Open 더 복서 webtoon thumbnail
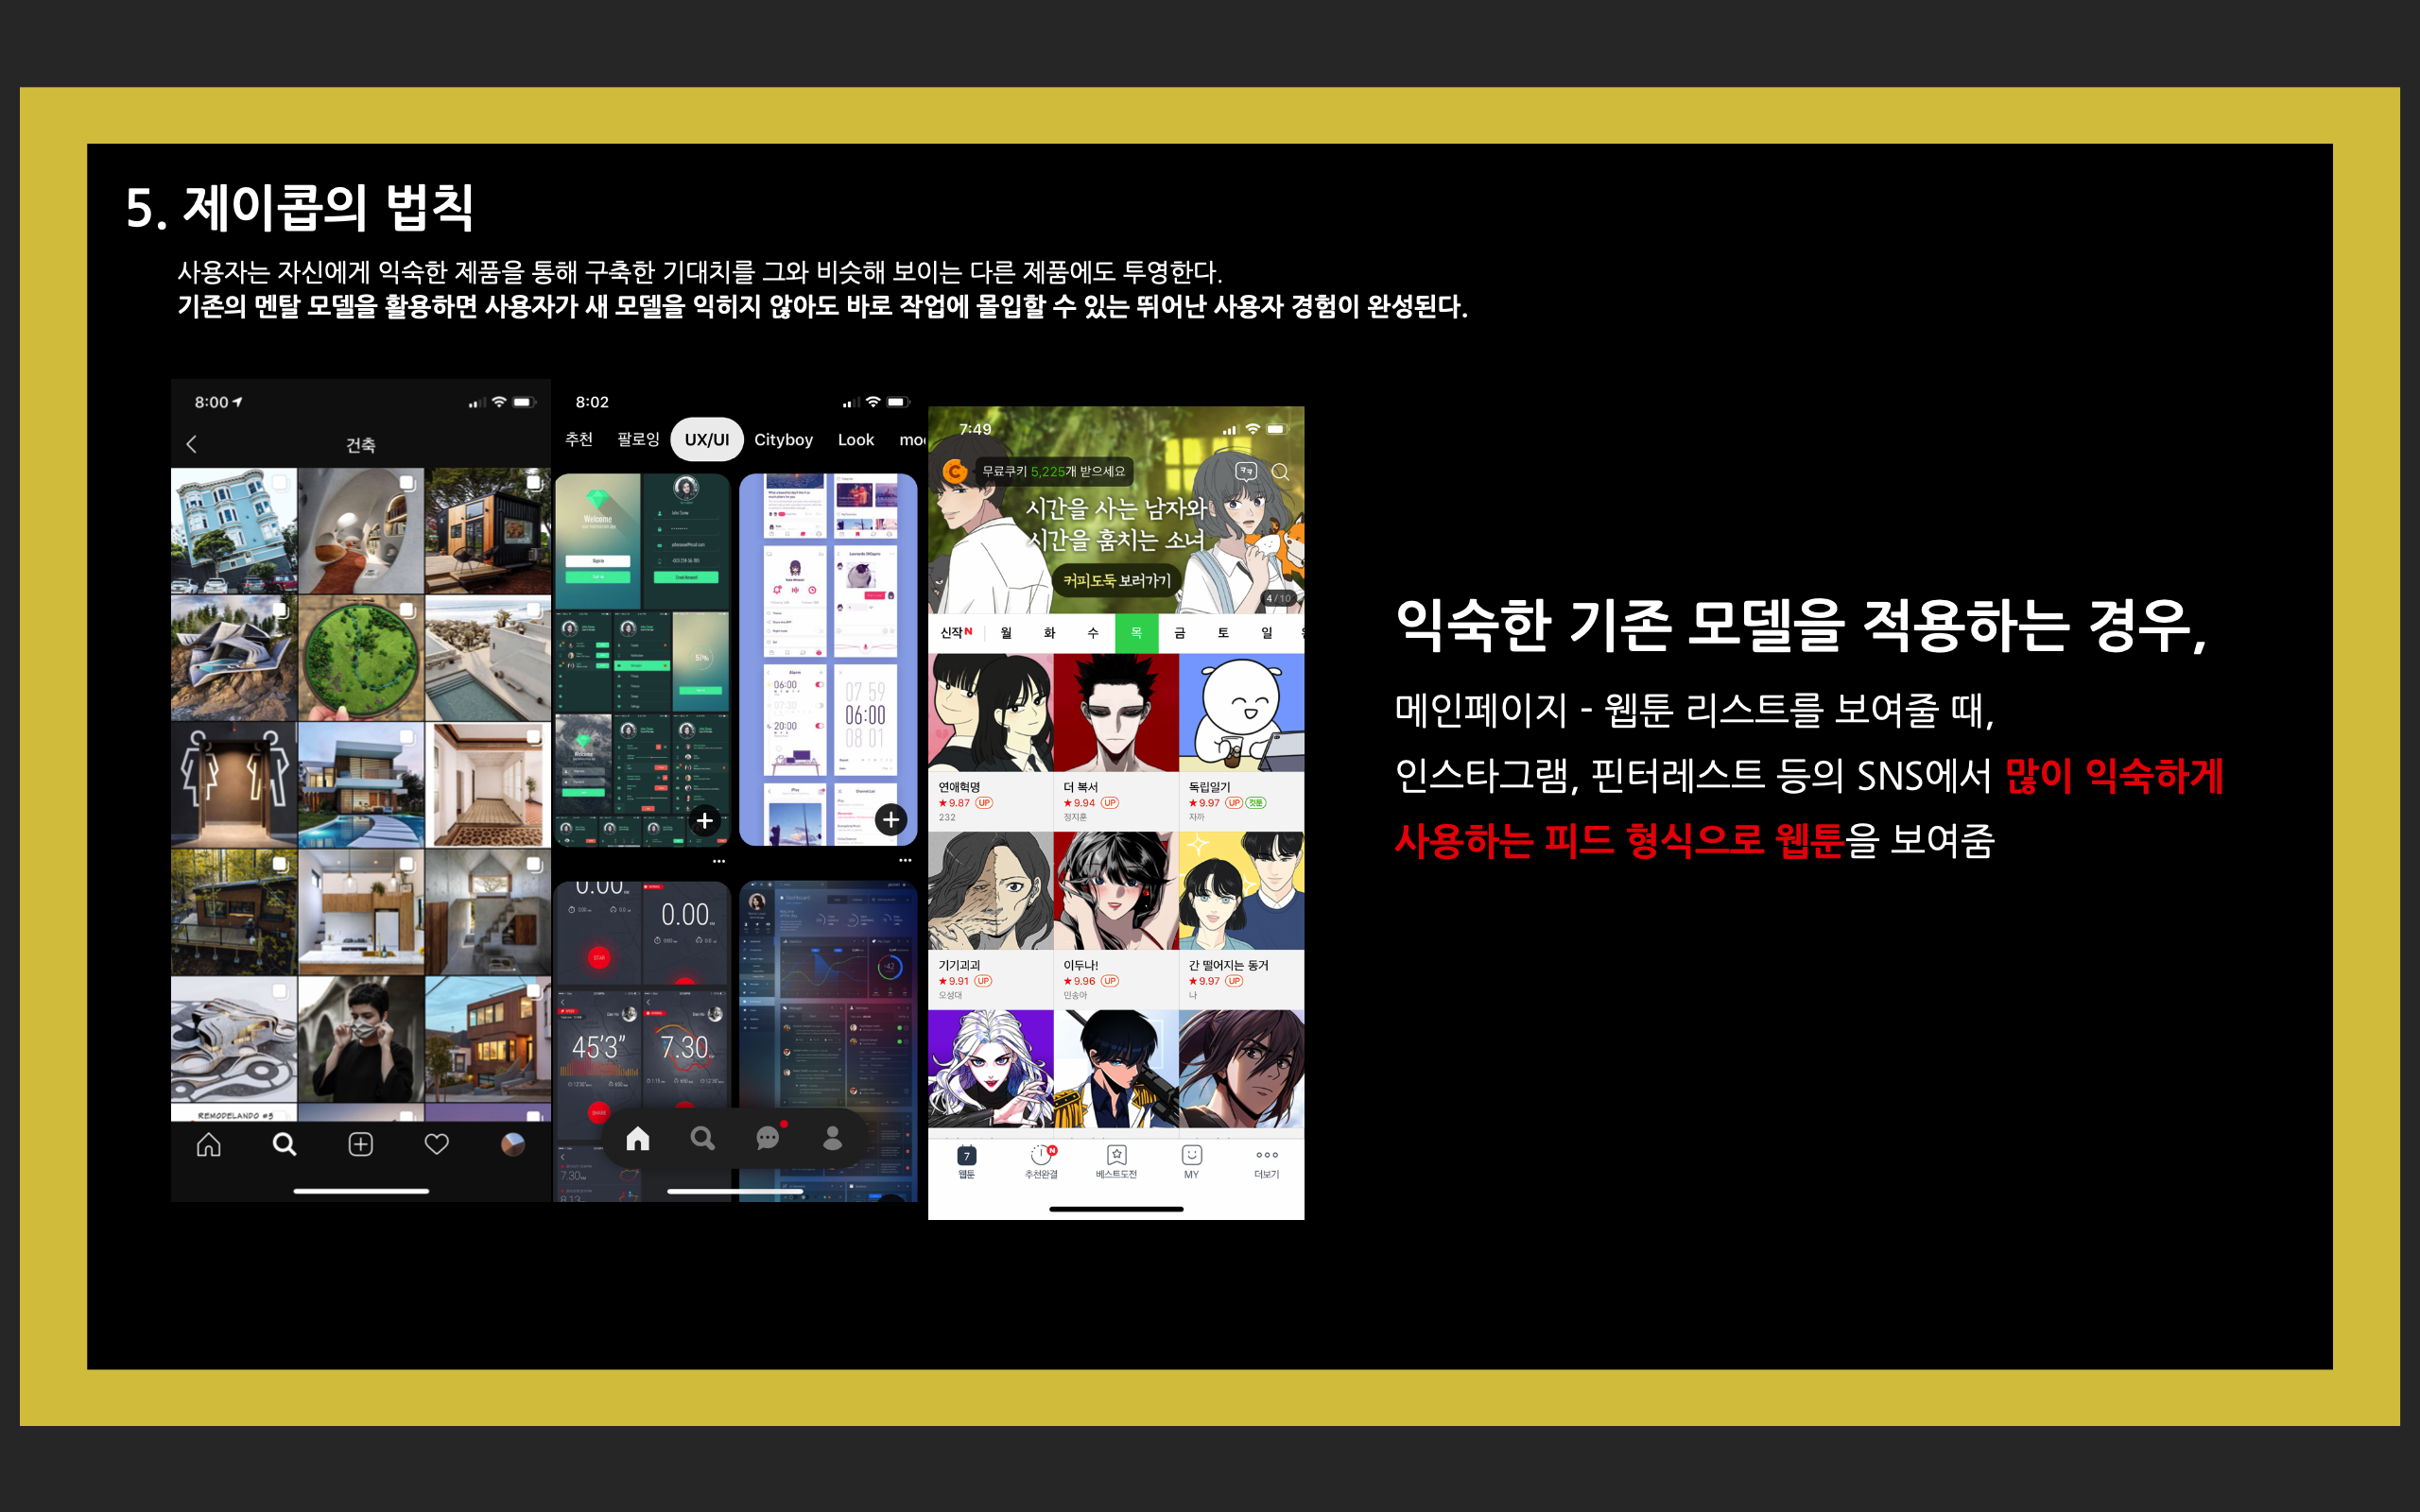This screenshot has height=1512, width=2420. [1116, 712]
